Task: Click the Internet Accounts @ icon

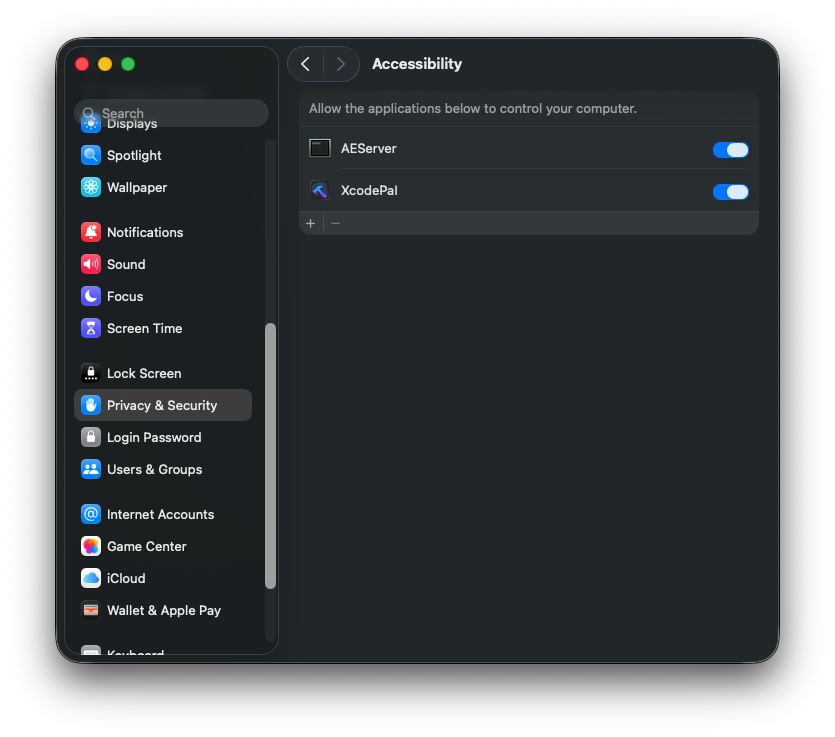Action: [x=91, y=514]
